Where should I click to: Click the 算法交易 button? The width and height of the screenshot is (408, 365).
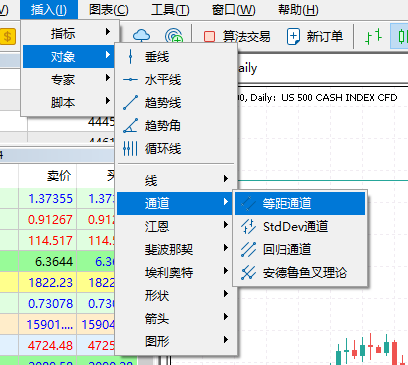pos(237,36)
